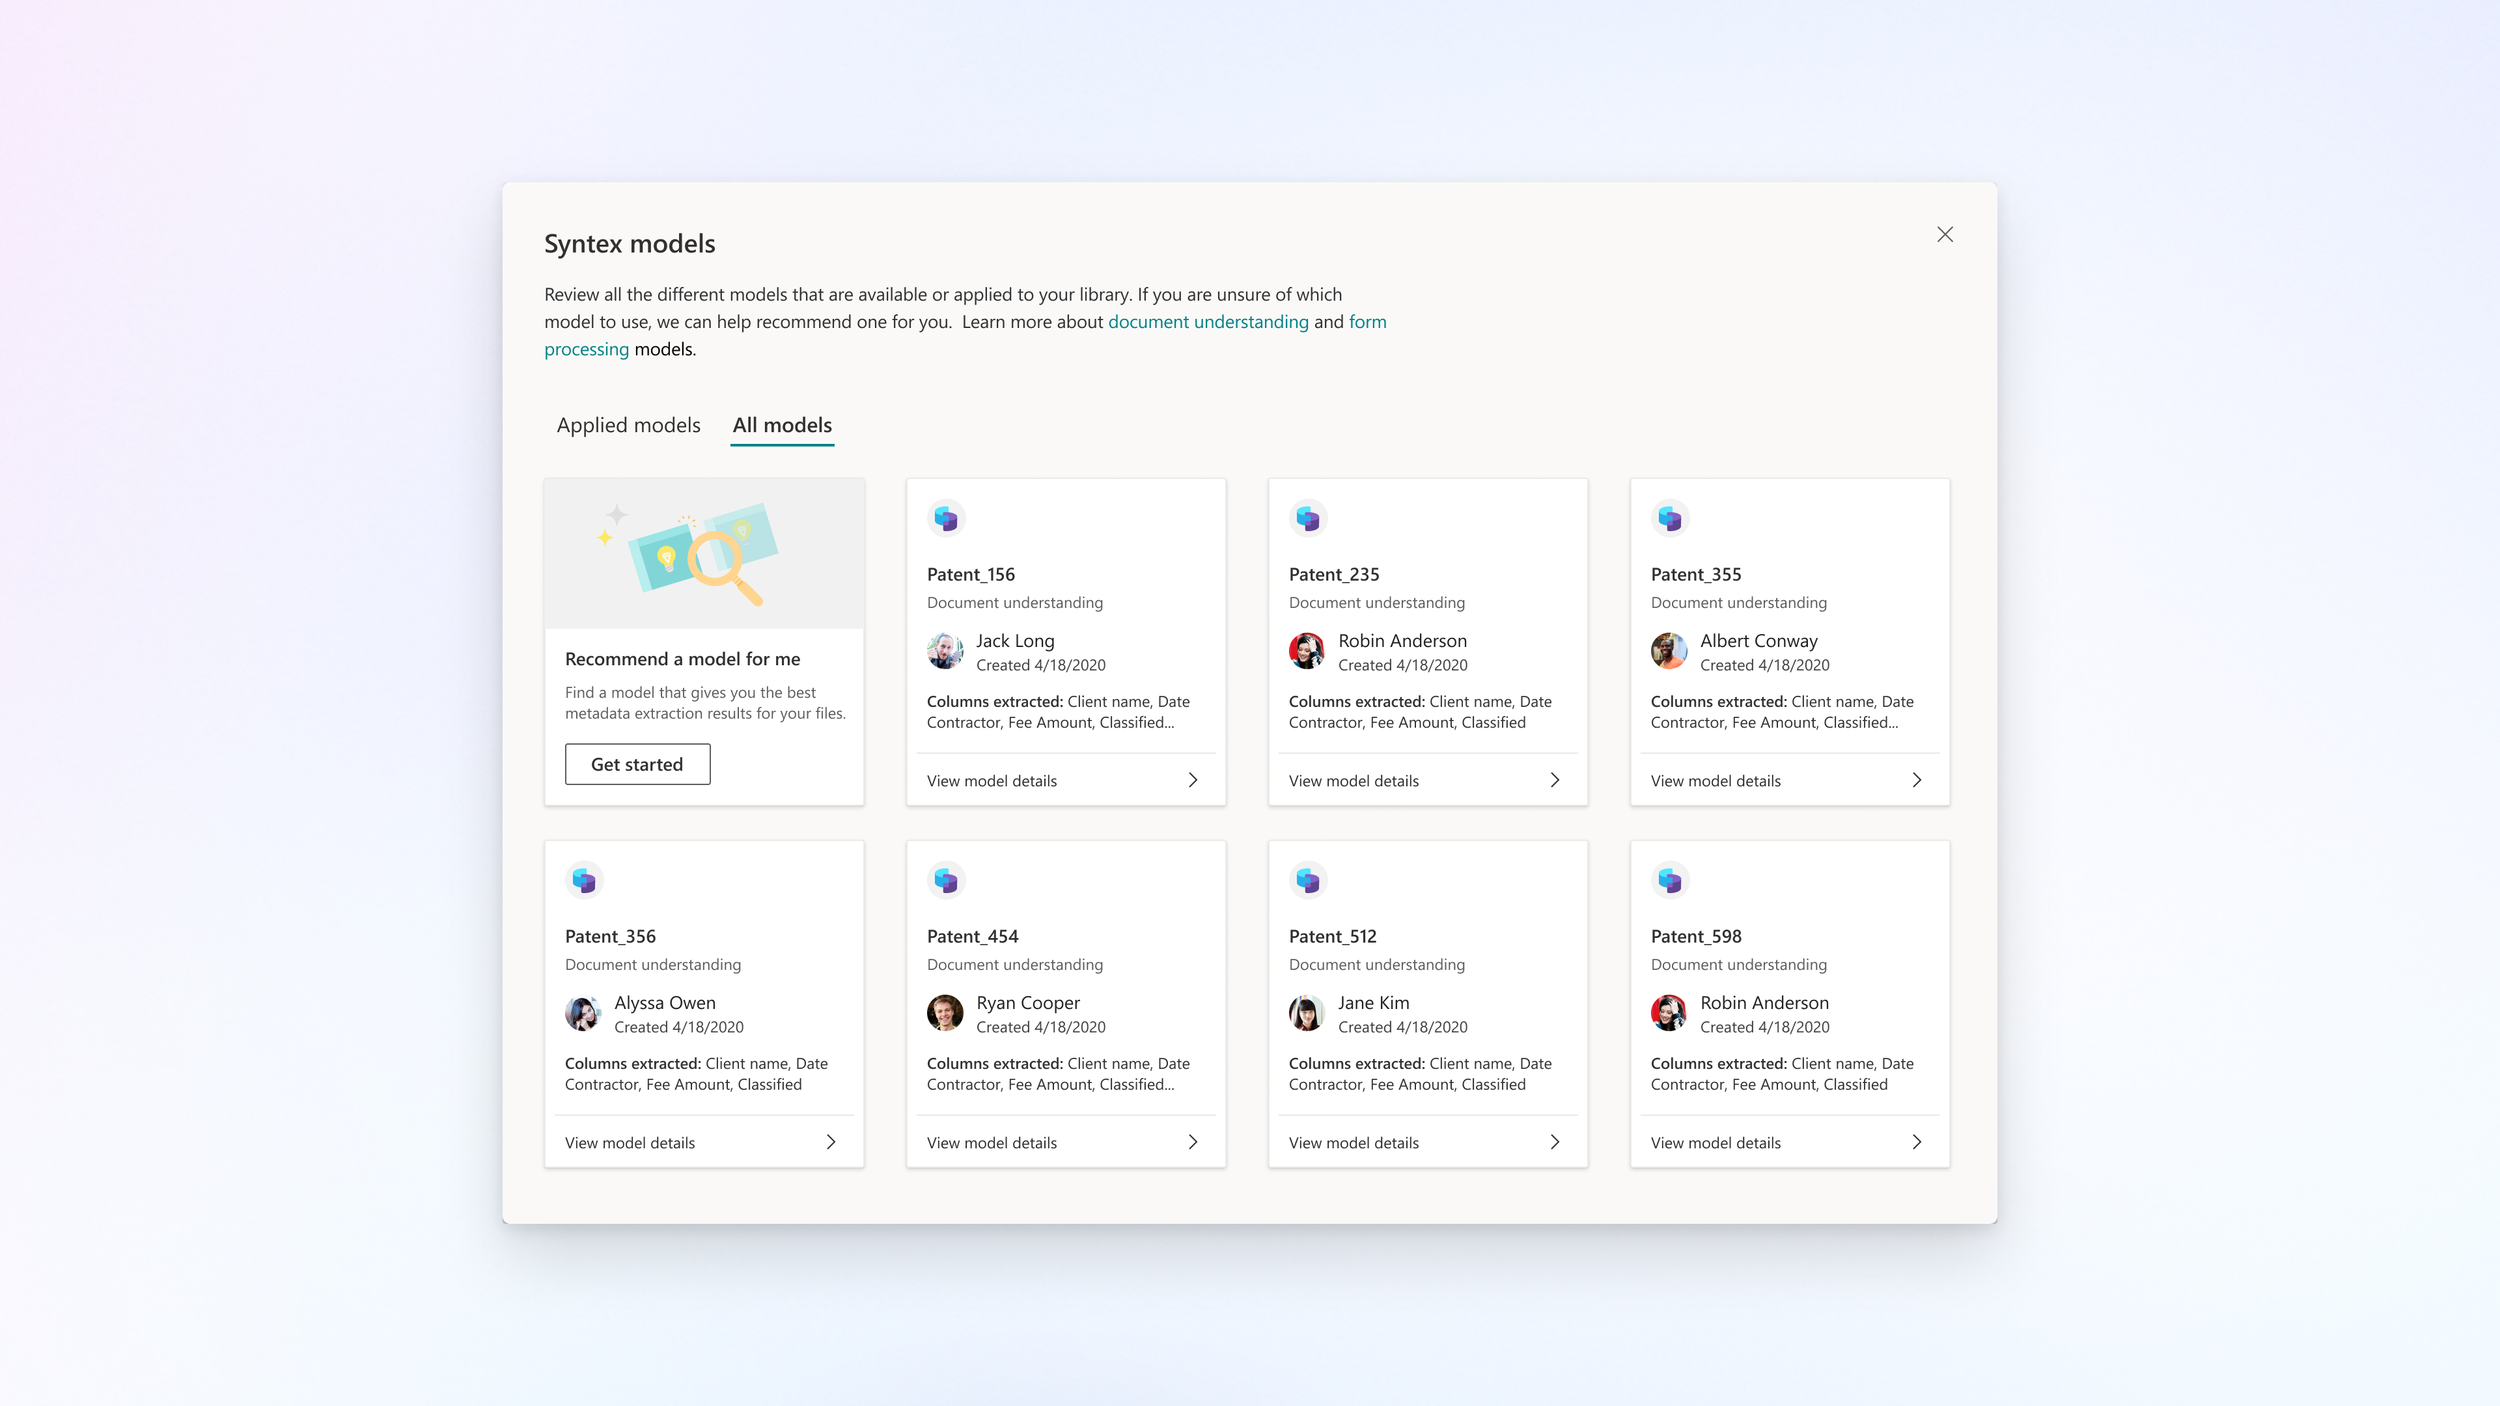Click Ryan Cooper's profile photo
The image size is (2500, 1406).
tap(945, 1013)
